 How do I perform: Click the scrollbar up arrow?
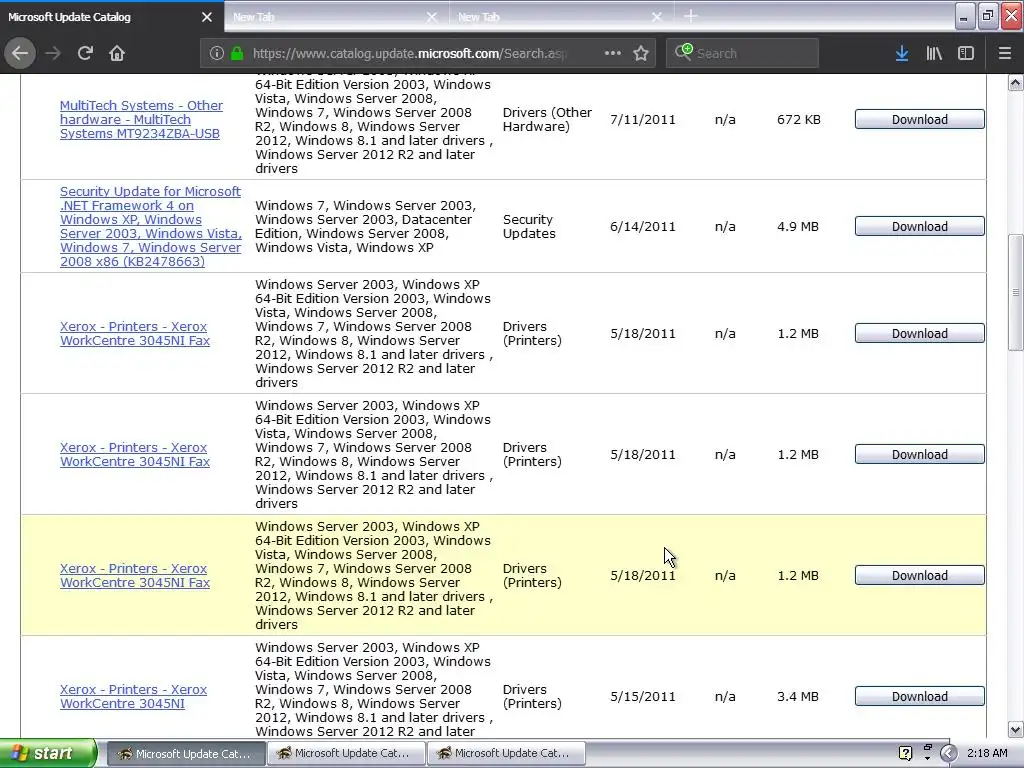pos(1016,82)
